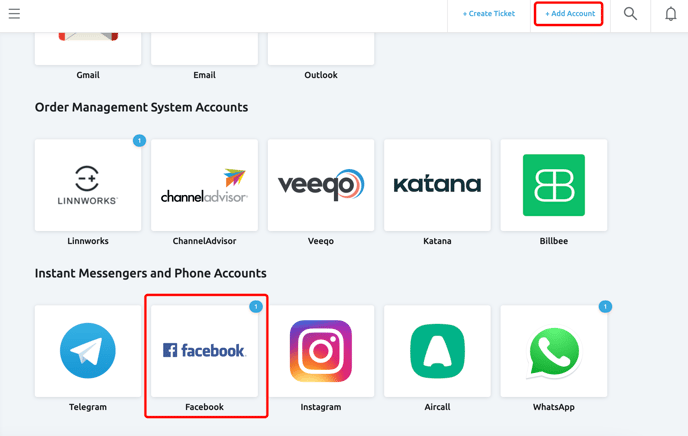Choose the ChannelAdvisor tile
This screenshot has height=436, width=688.
tap(204, 186)
